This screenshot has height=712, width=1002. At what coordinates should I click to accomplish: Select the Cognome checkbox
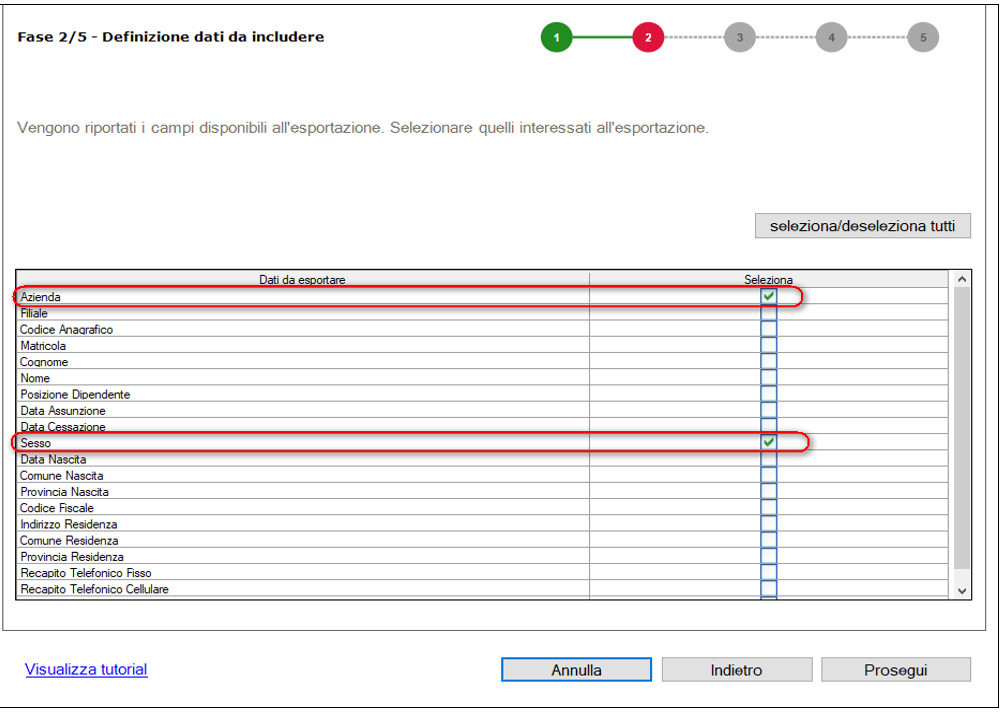[x=769, y=362]
